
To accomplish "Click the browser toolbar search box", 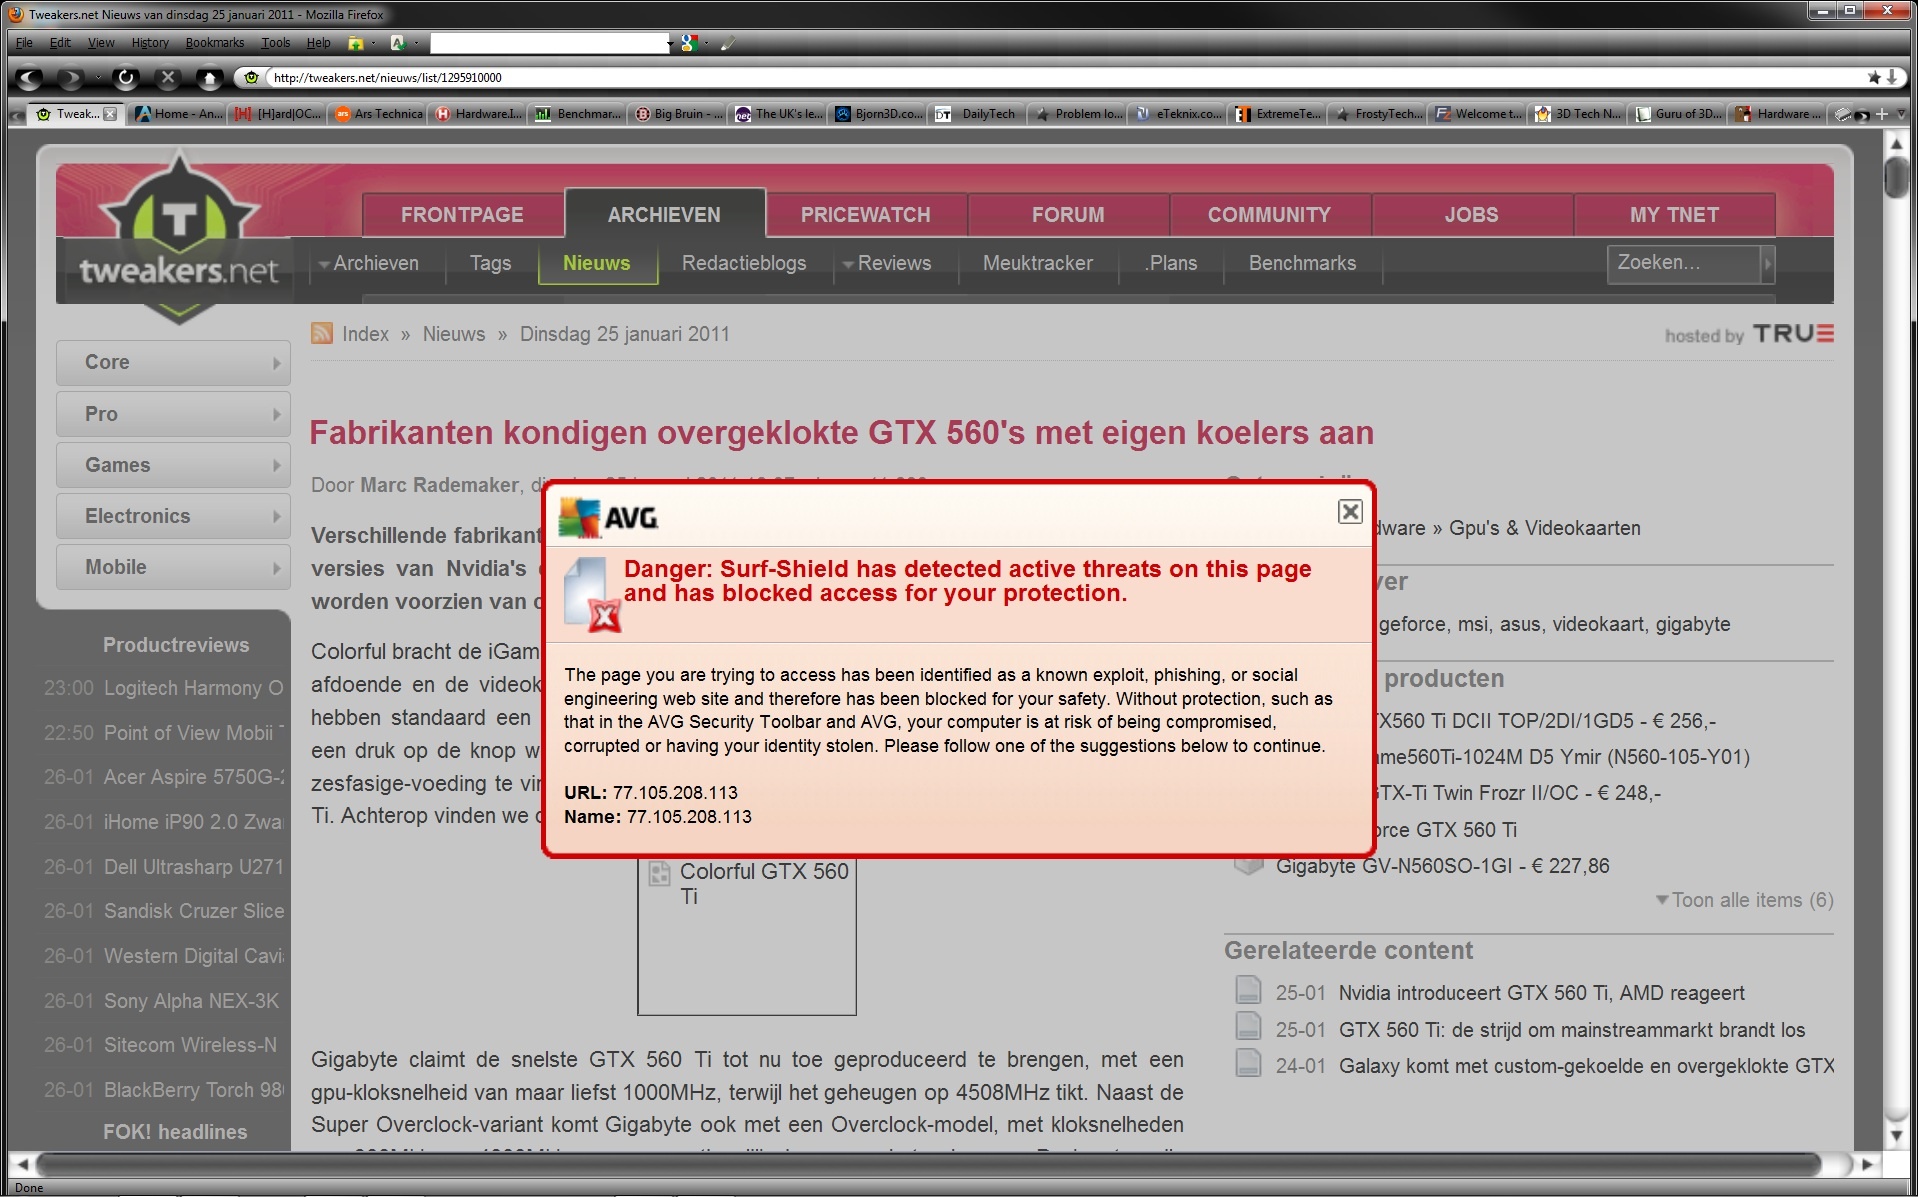I will (548, 43).
